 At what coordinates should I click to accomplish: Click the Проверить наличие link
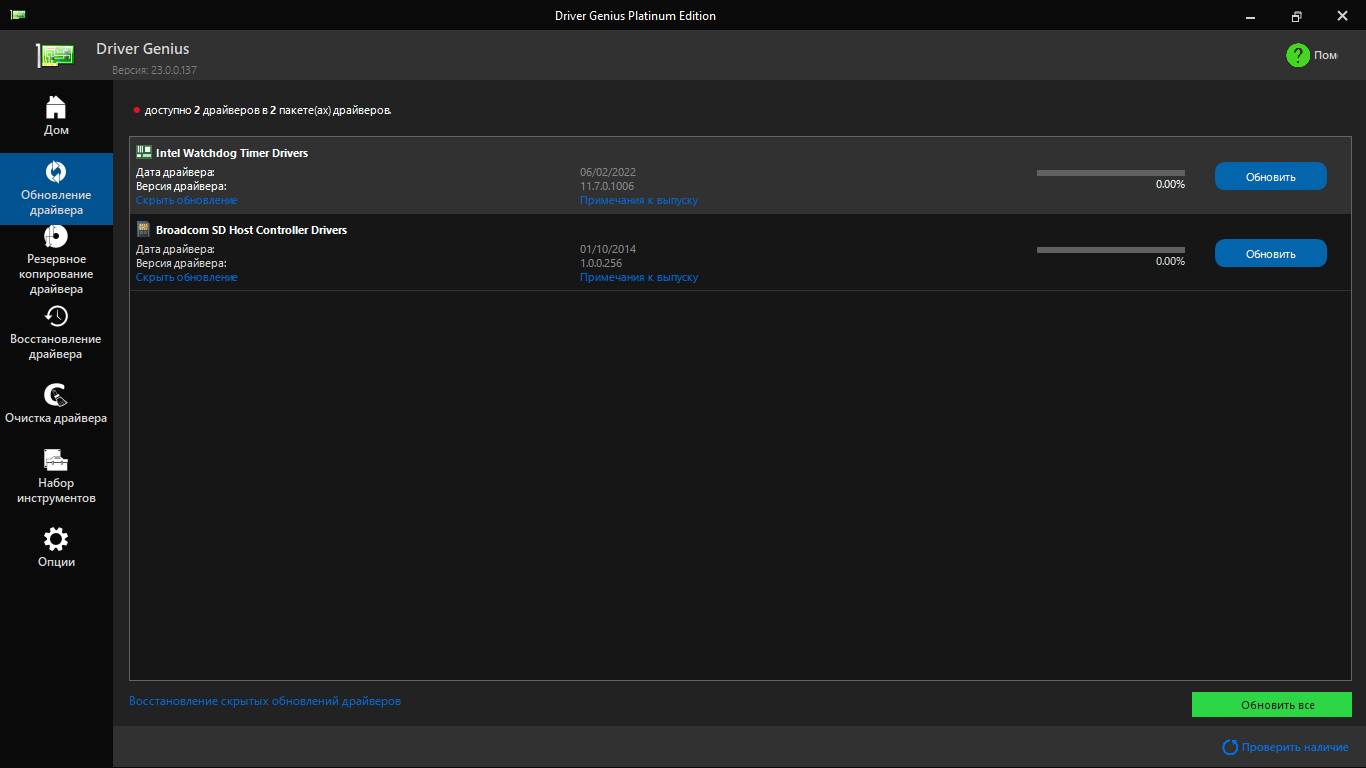click(x=1295, y=747)
